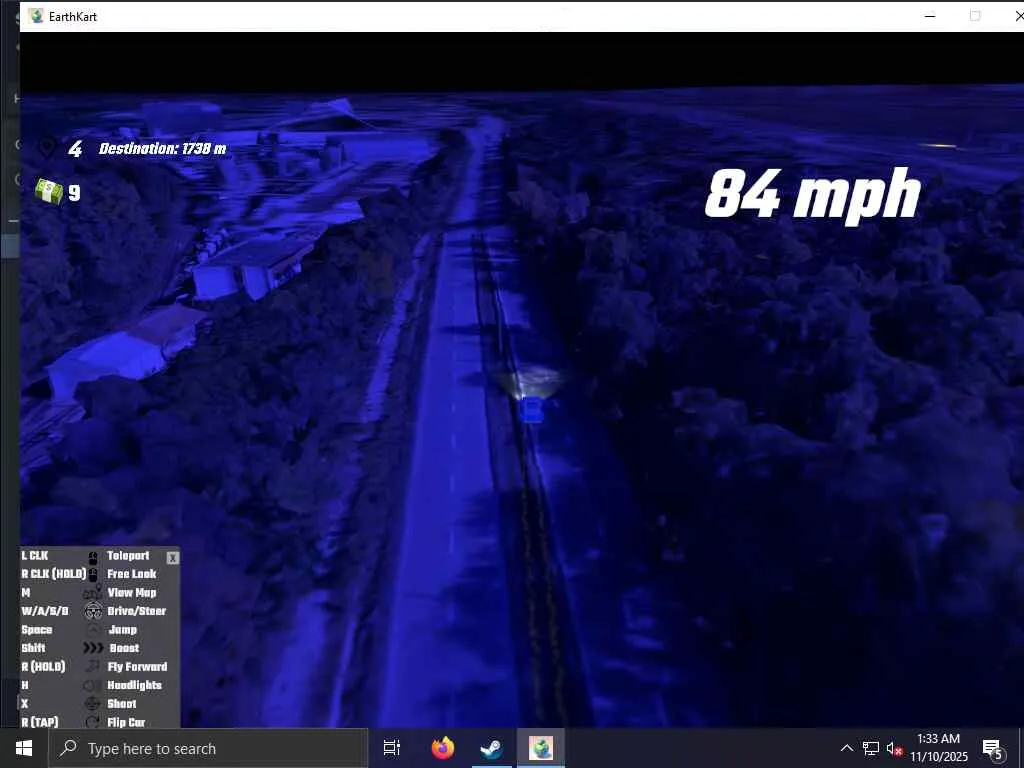
Task: Click the '84 mph' speed readout
Action: click(x=813, y=194)
